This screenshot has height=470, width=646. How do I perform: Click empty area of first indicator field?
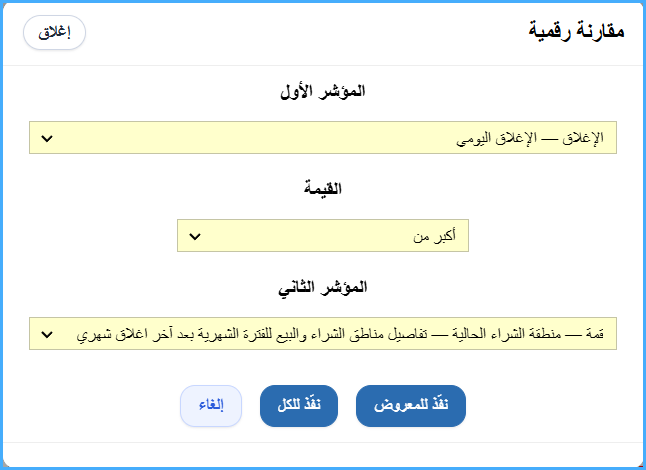point(247,138)
